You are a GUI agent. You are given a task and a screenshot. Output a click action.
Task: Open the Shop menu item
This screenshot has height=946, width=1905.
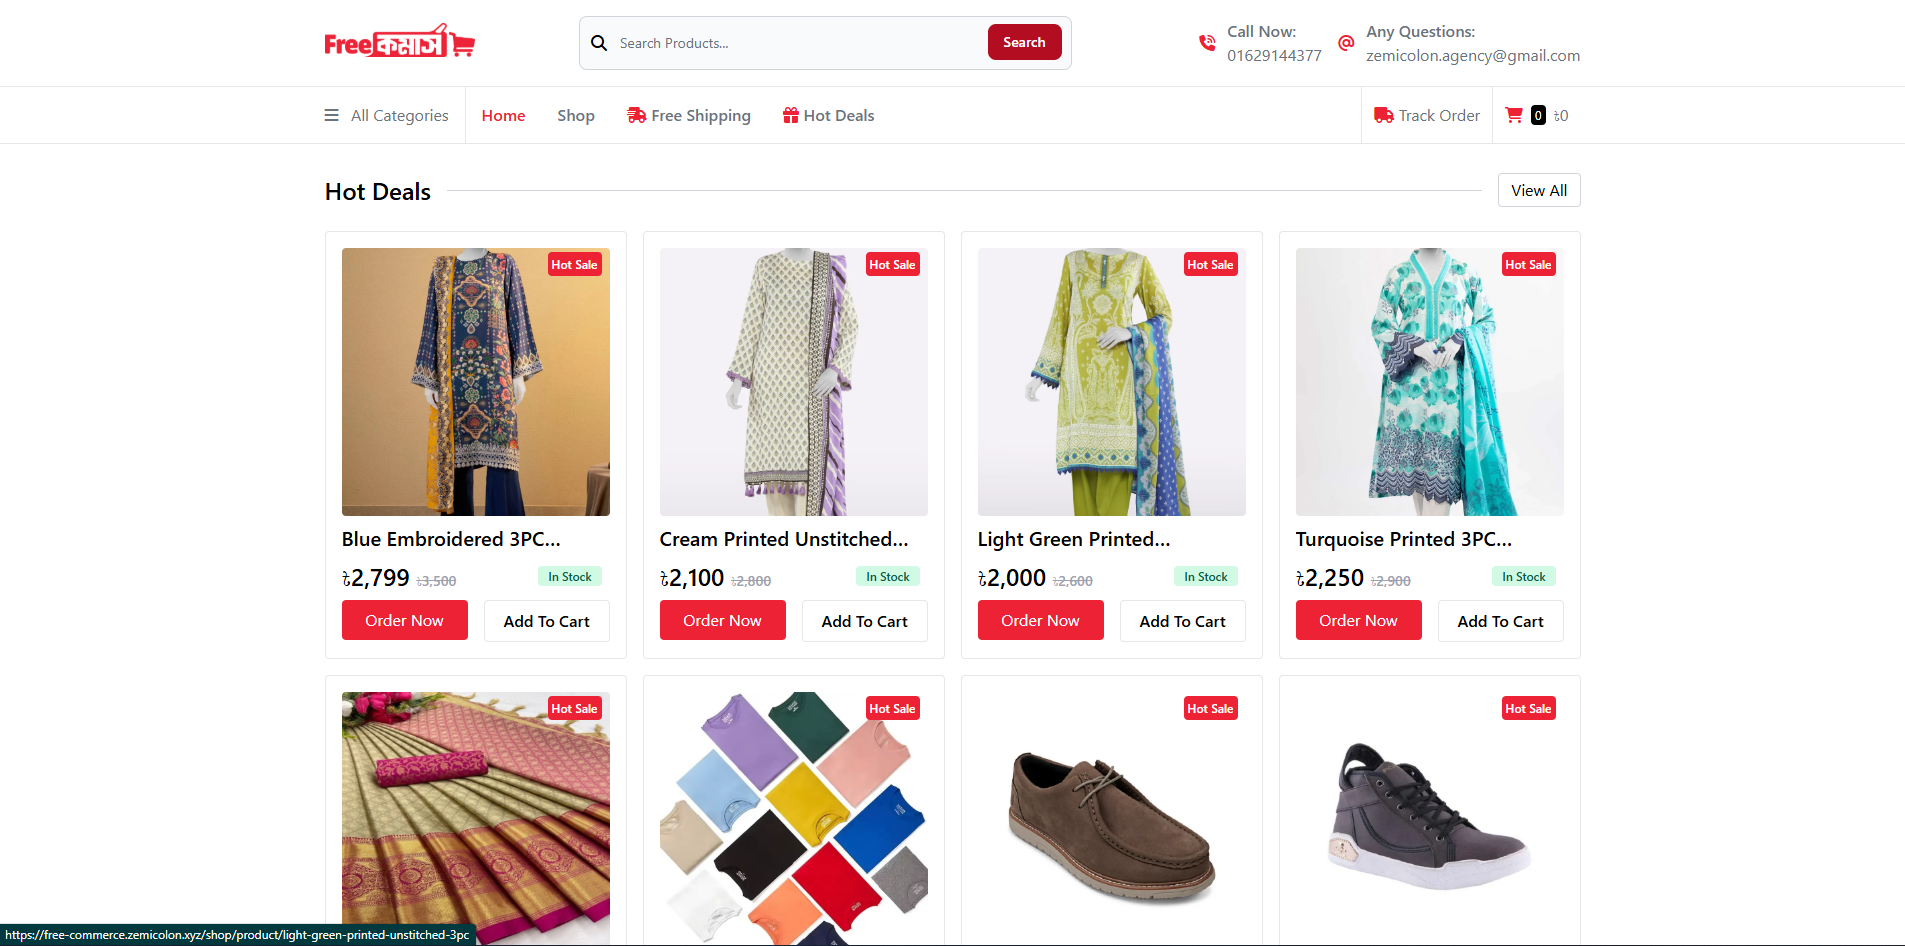click(576, 115)
